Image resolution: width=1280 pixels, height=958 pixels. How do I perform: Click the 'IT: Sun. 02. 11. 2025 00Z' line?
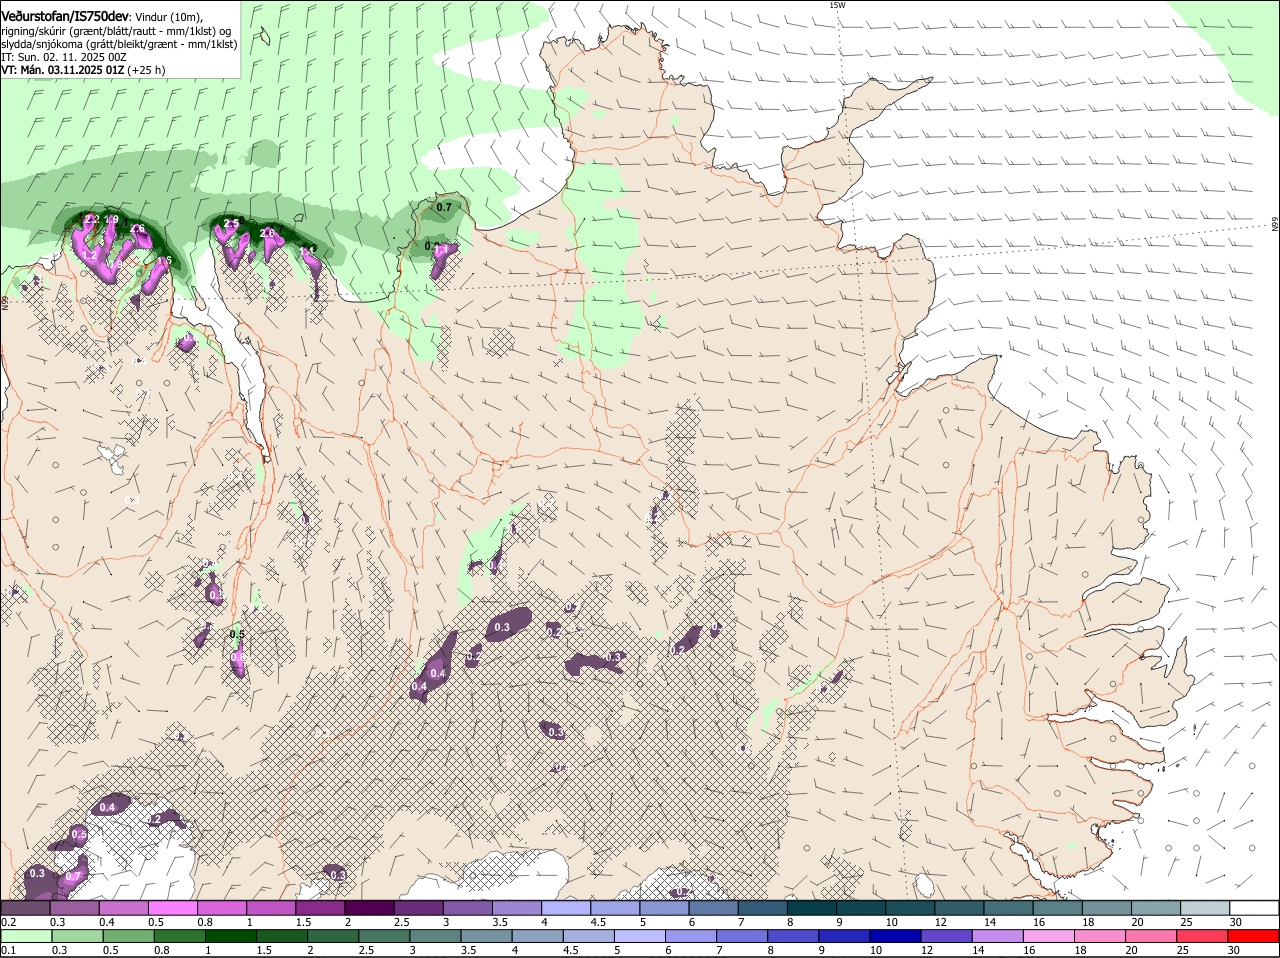point(64,57)
